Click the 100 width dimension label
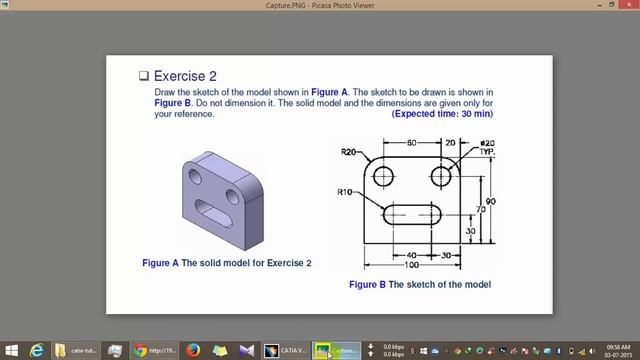The width and height of the screenshot is (640, 360). [411, 265]
